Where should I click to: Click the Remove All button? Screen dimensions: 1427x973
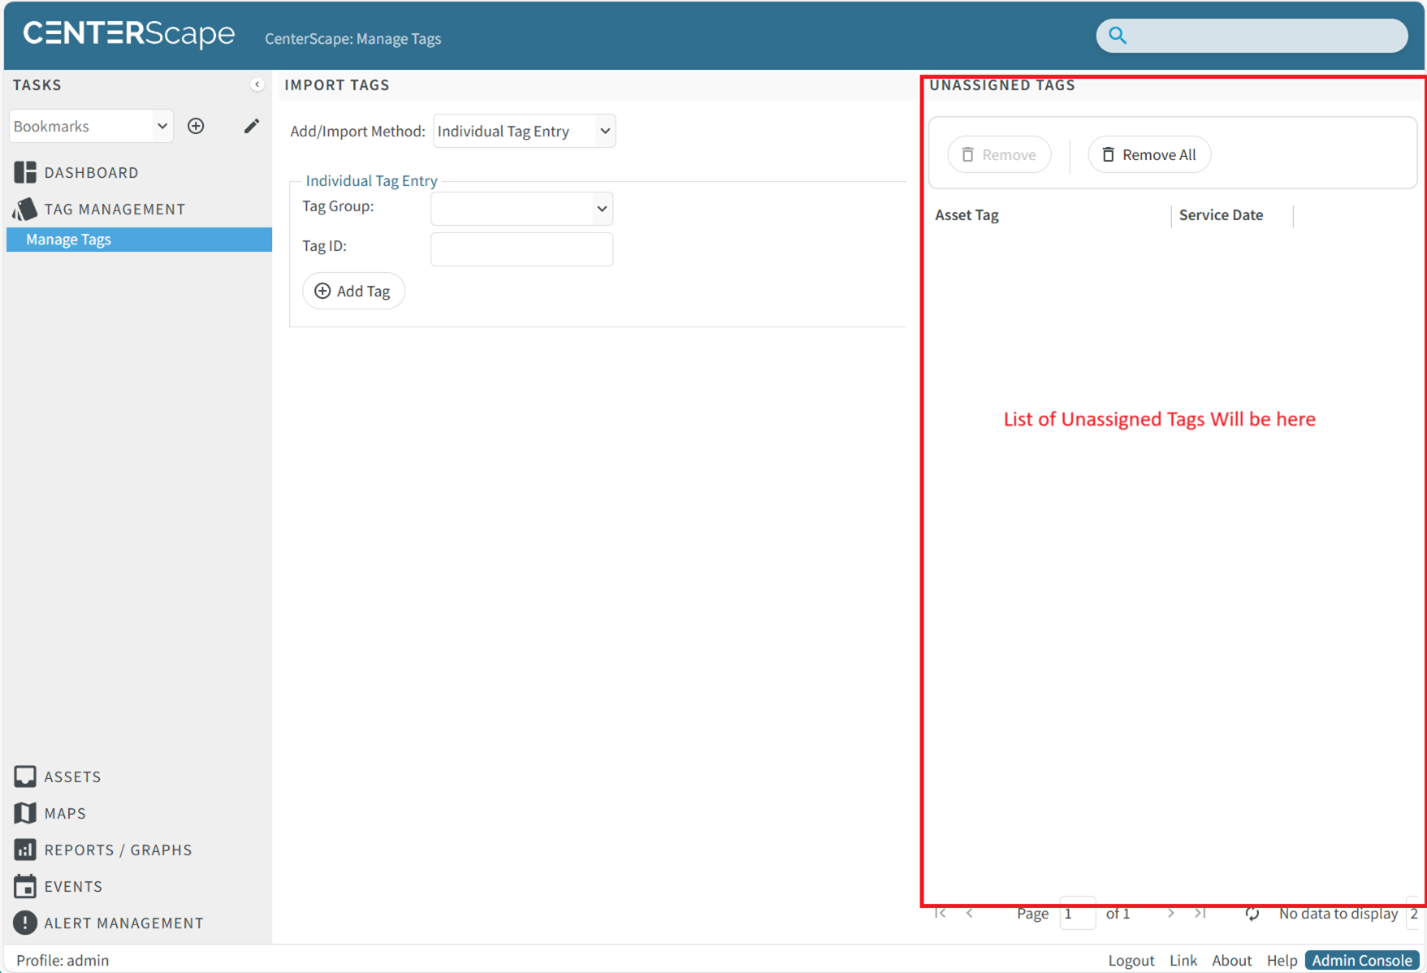(x=1149, y=155)
